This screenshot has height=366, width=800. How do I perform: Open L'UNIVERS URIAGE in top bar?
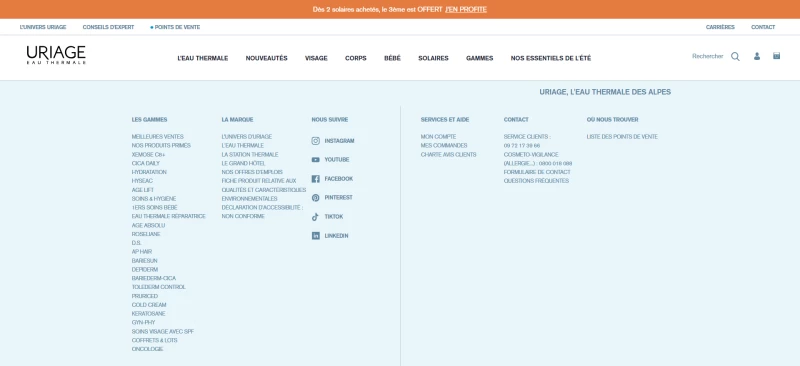(43, 27)
